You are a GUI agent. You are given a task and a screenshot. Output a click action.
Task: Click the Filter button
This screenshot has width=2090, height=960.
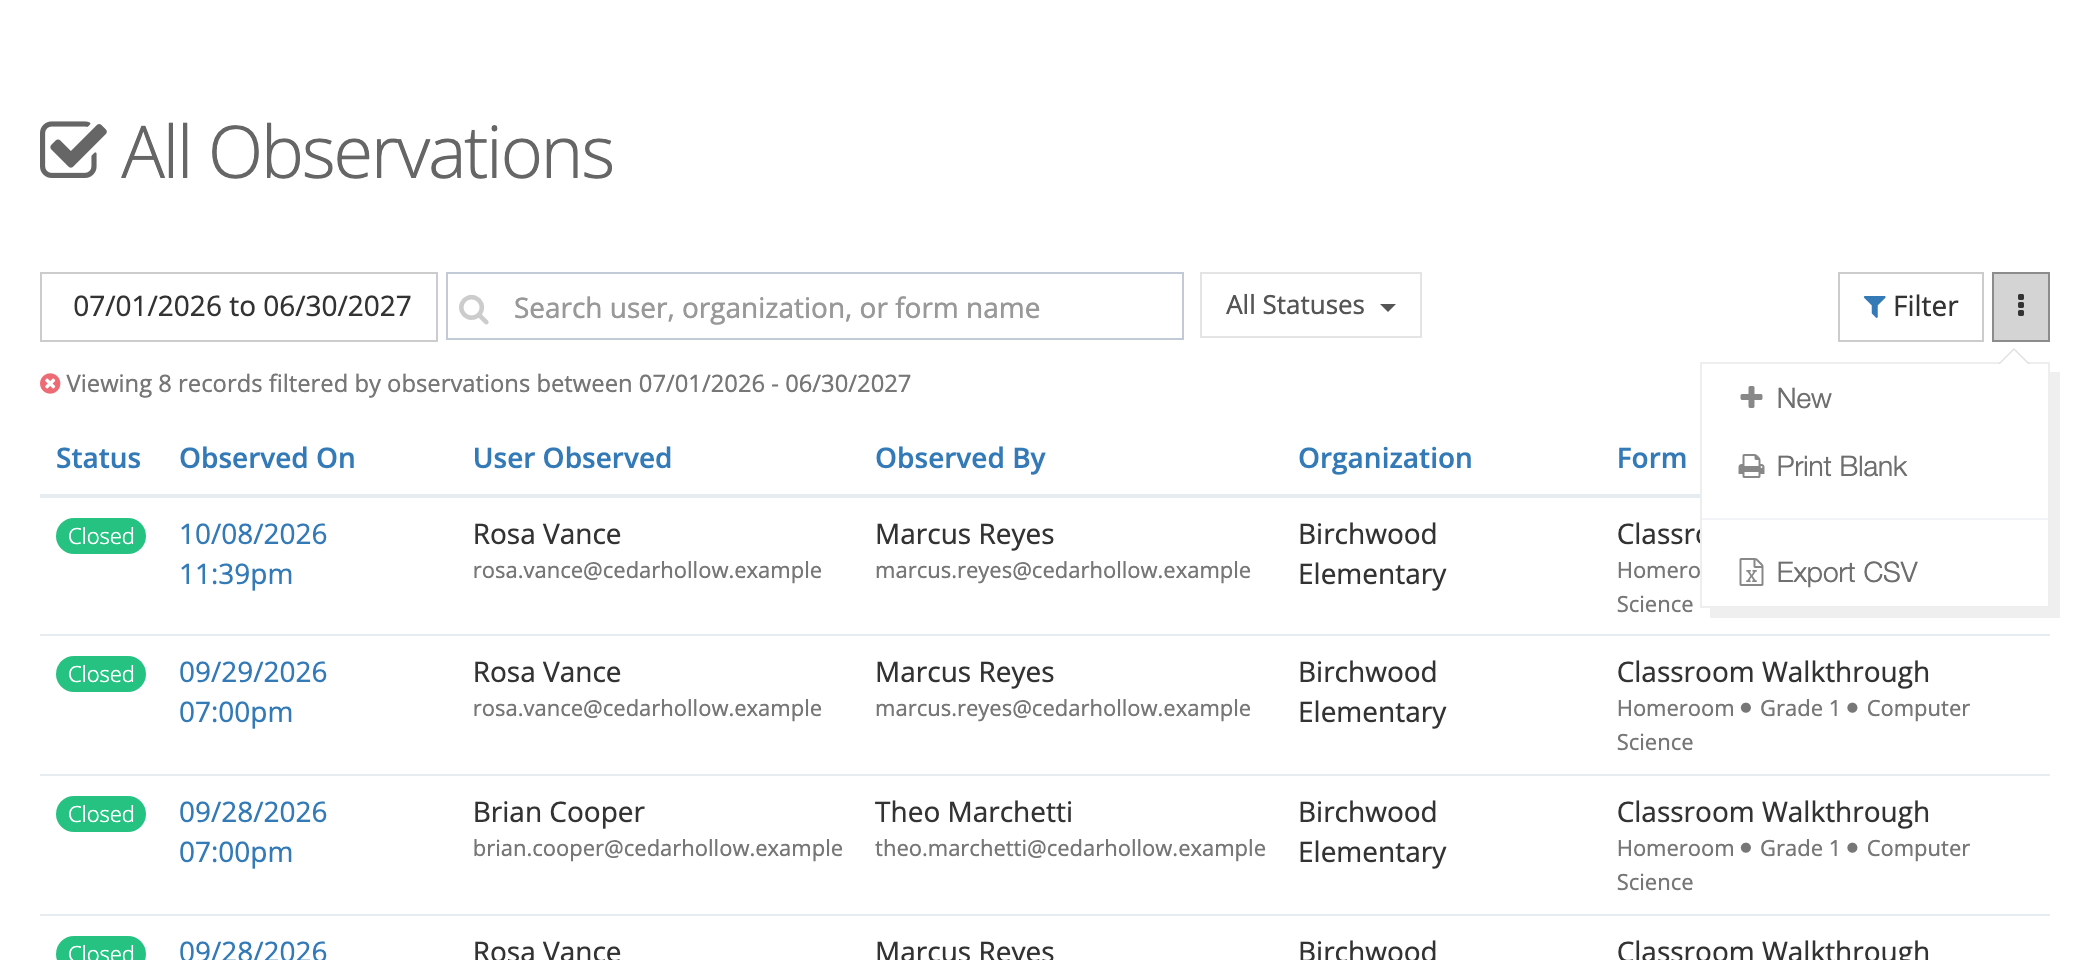(x=1910, y=306)
